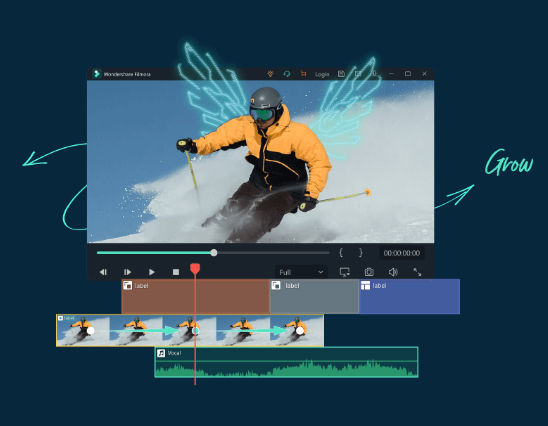Image resolution: width=548 pixels, height=426 pixels.
Task: Click the skier video in preview area
Action: coord(261,161)
